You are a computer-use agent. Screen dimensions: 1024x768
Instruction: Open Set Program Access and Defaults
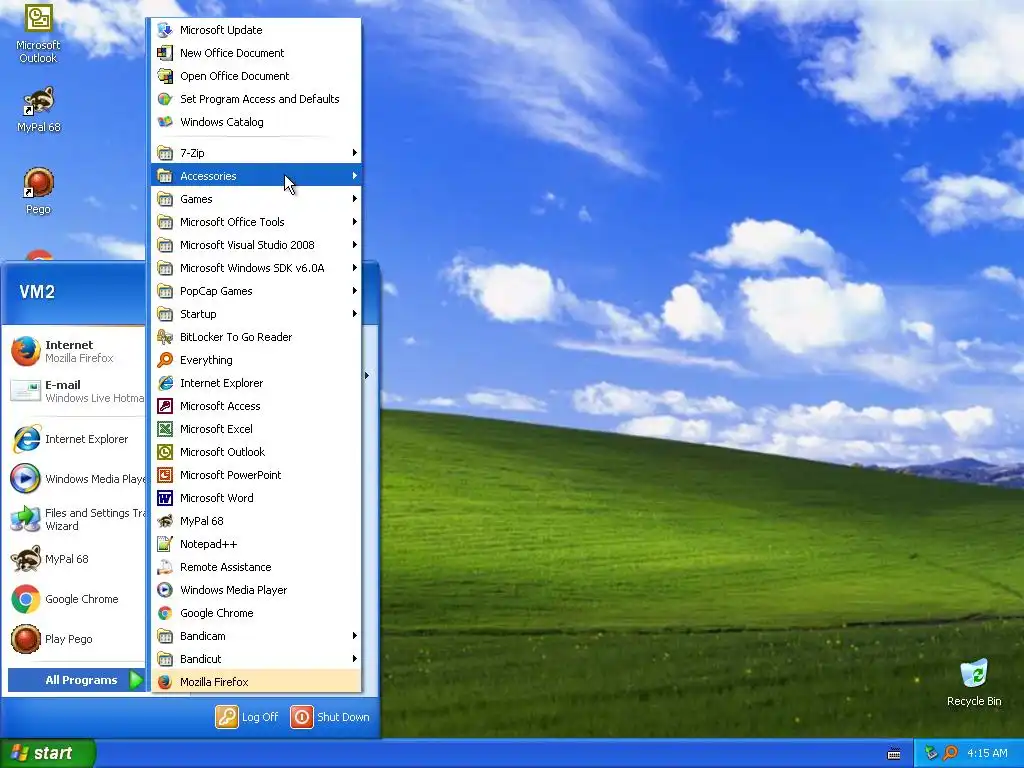click(256, 99)
